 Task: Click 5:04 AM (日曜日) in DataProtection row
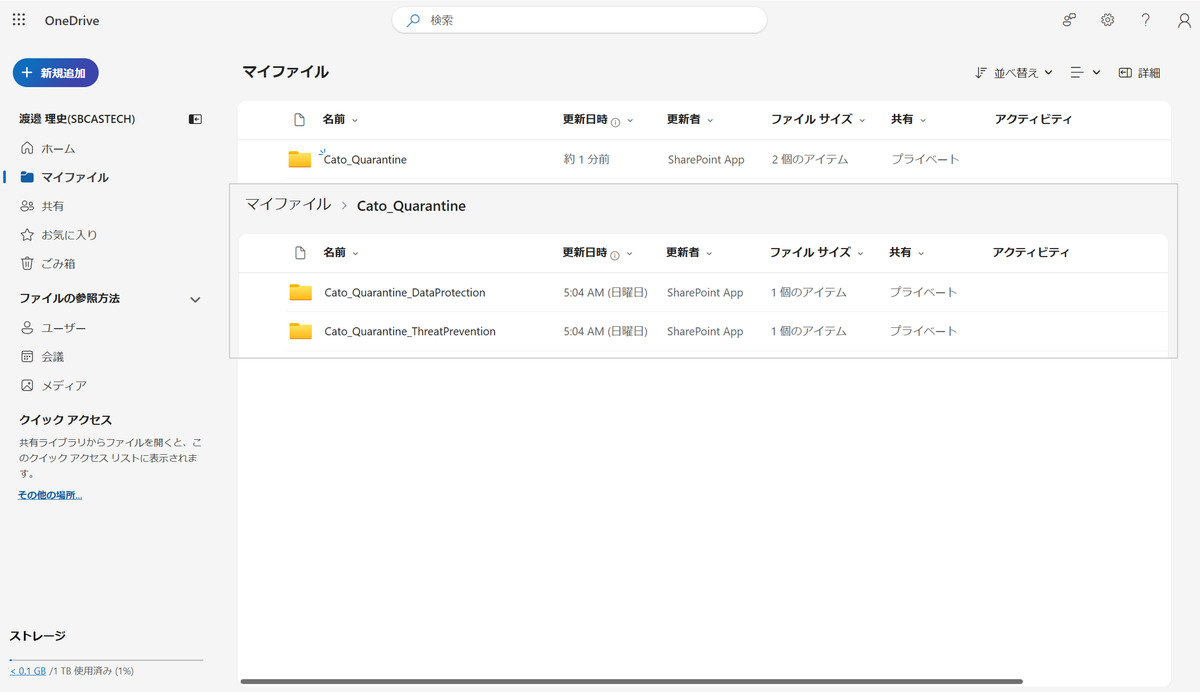tap(606, 293)
